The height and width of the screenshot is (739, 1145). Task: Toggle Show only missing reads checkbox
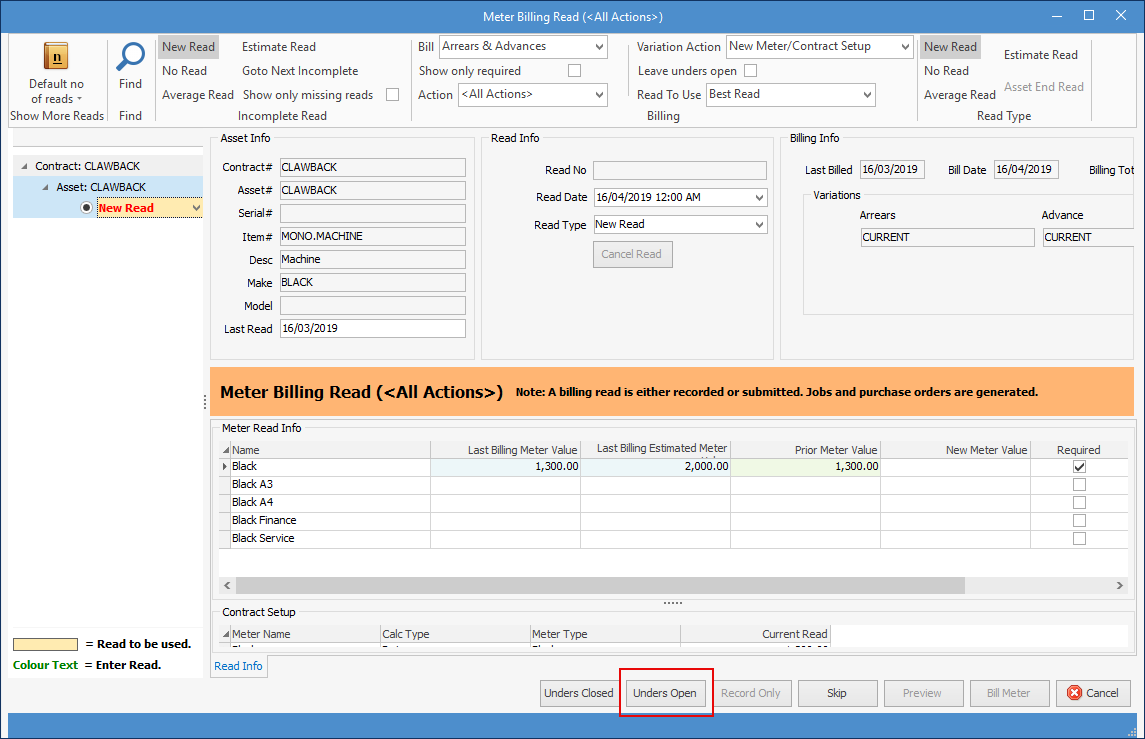393,95
